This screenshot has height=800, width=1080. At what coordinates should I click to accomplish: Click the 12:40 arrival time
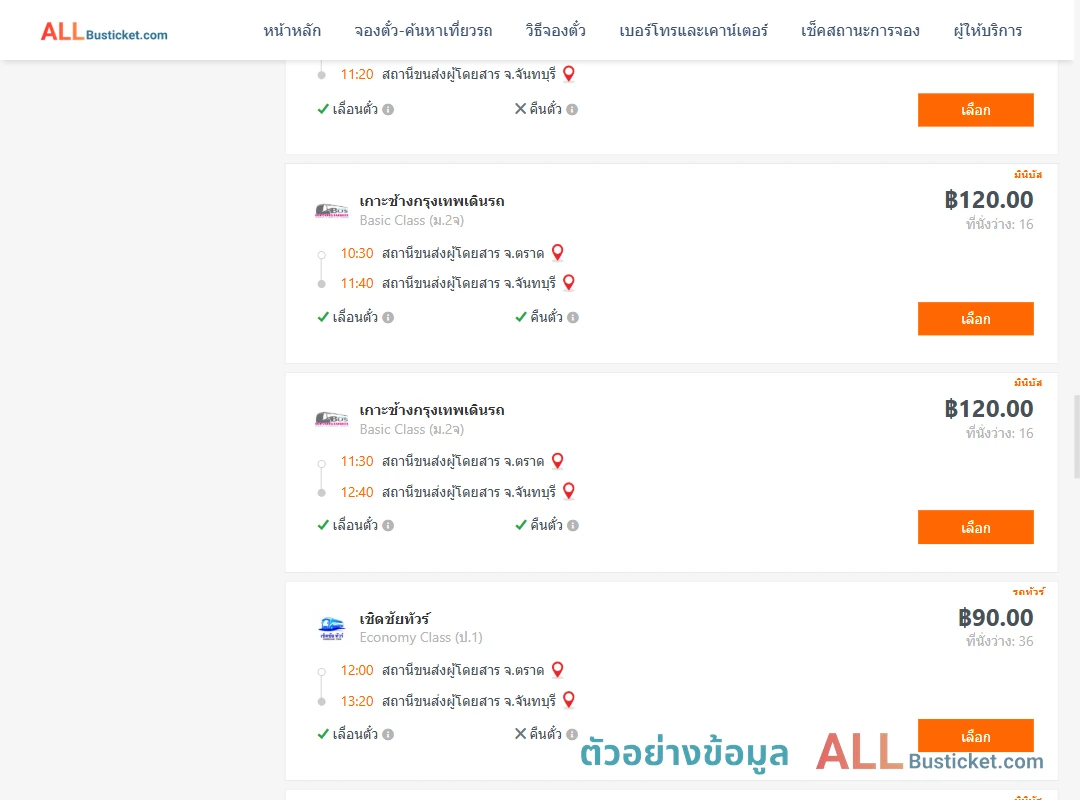[357, 492]
